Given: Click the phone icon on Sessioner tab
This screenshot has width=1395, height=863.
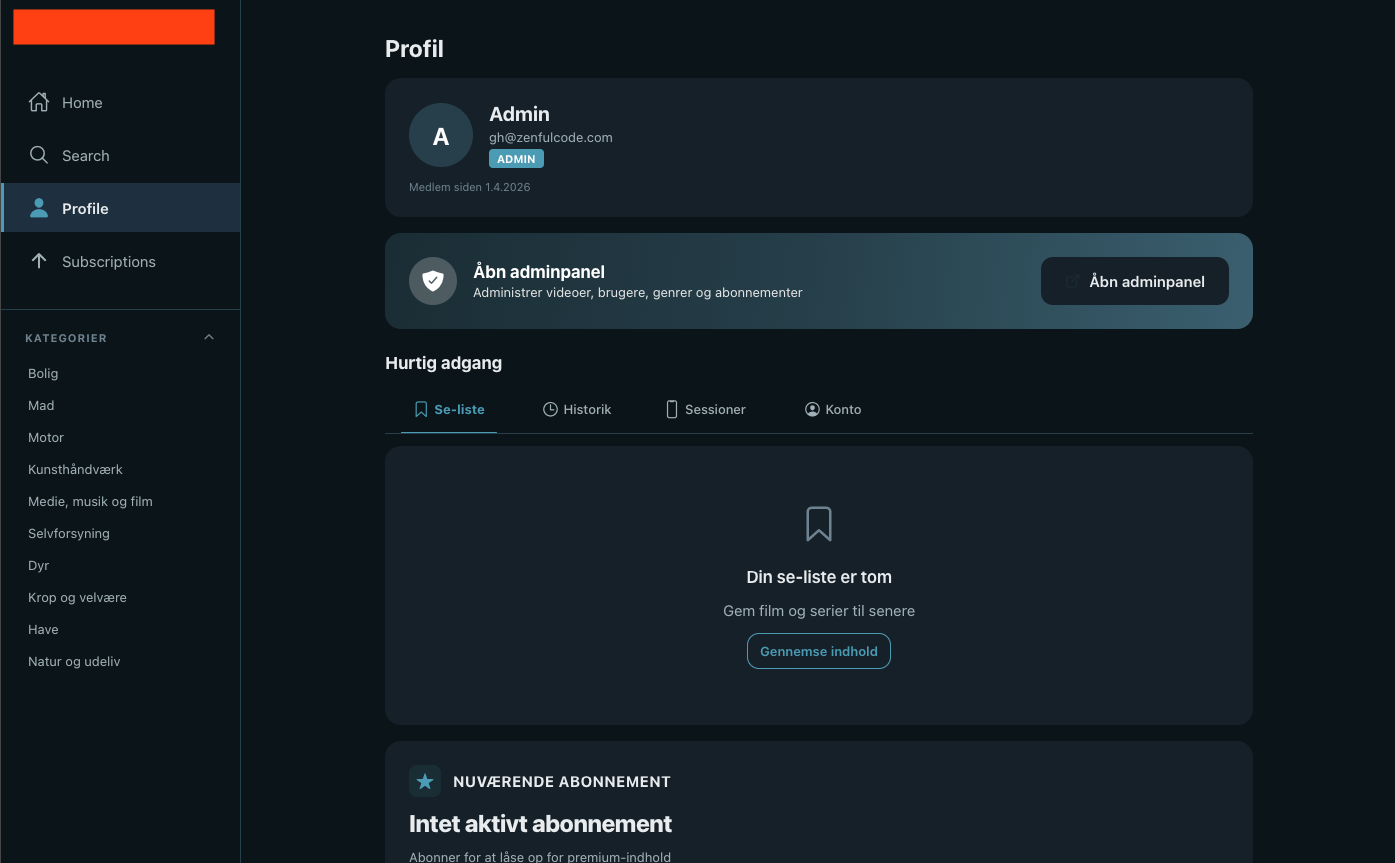Looking at the screenshot, I should 672,409.
